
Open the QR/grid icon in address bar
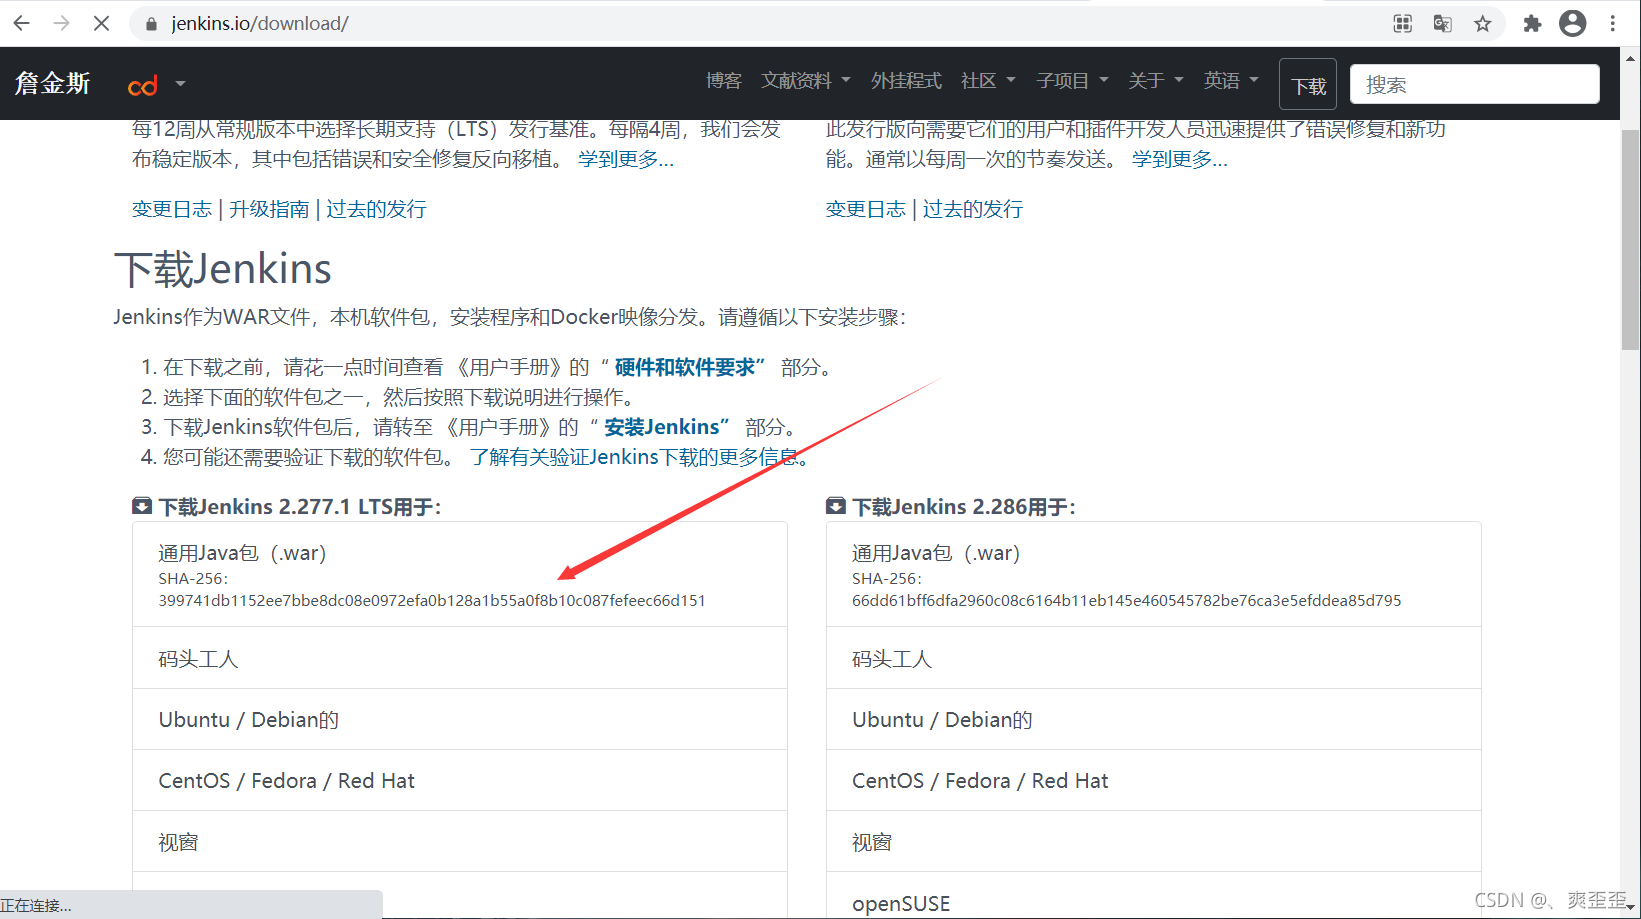(1403, 23)
